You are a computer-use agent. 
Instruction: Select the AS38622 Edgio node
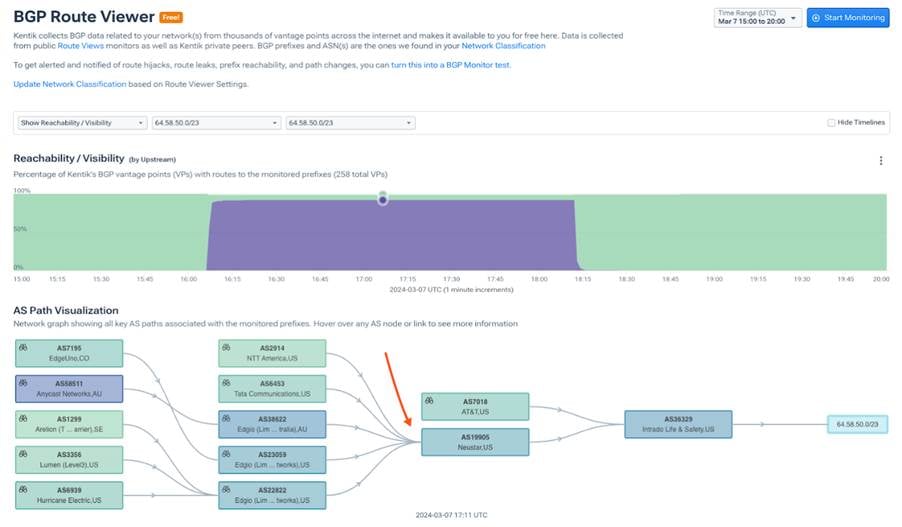tap(272, 424)
